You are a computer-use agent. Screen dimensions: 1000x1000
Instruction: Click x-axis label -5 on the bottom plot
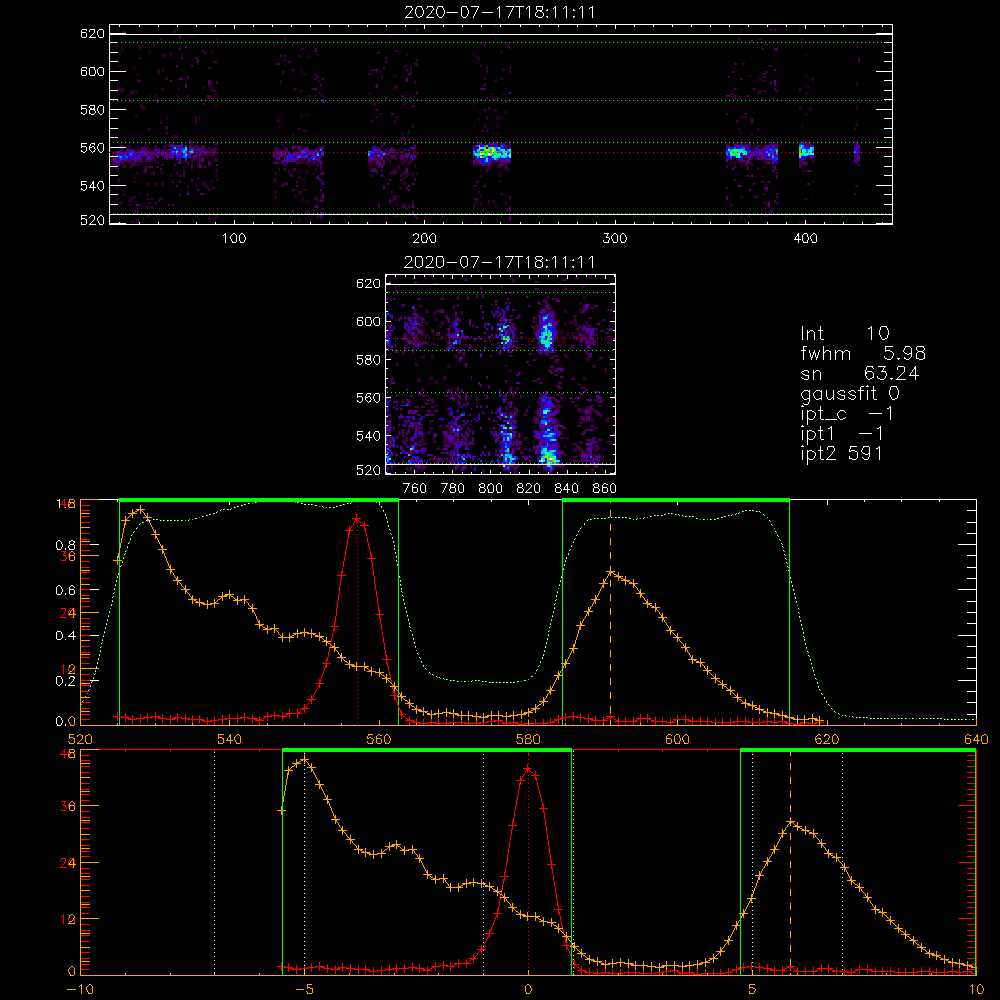(x=304, y=990)
